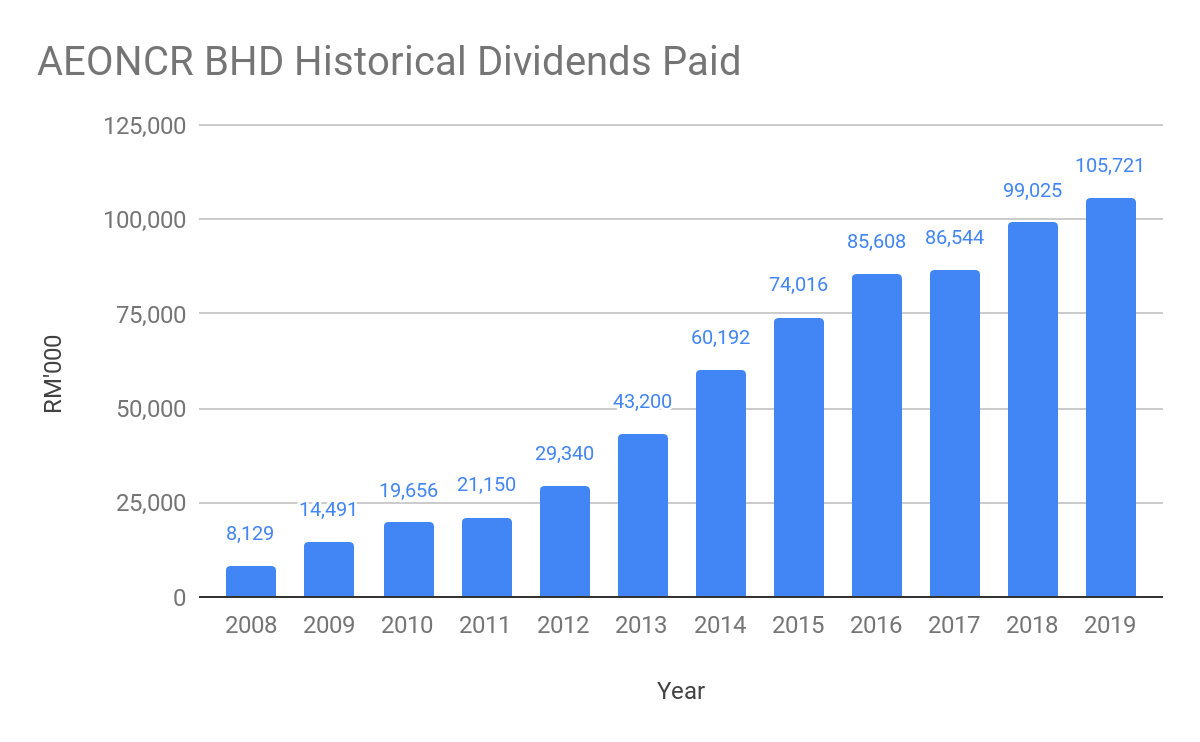
Task: Click the data label 43,200
Action: click(641, 401)
